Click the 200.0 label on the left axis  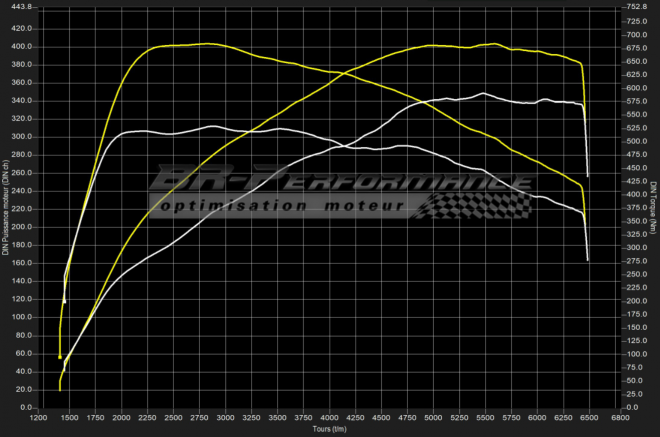click(x=21, y=227)
